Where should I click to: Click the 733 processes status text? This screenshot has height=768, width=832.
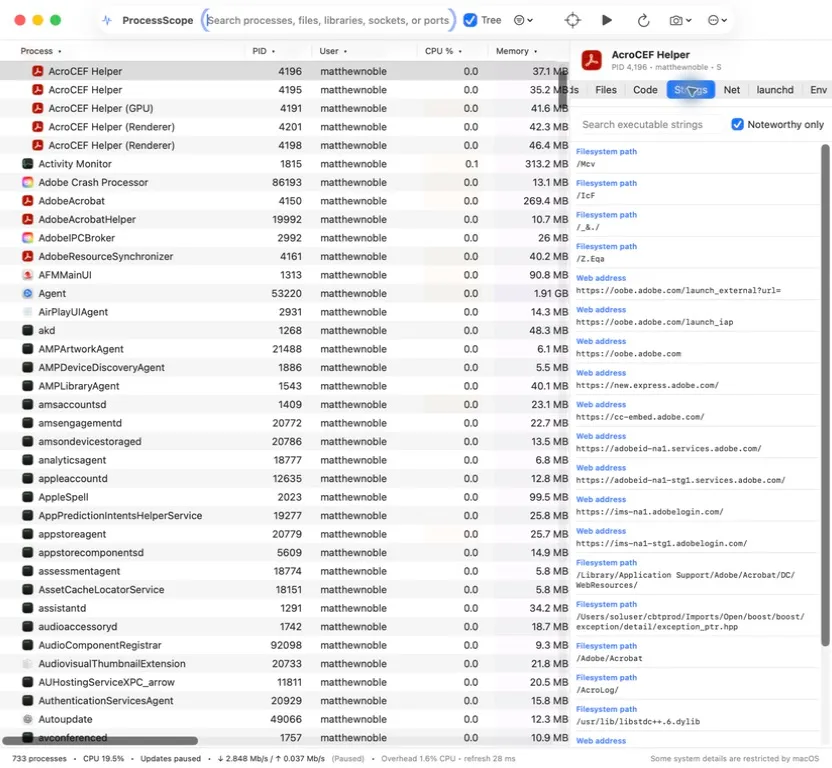click(x=39, y=758)
